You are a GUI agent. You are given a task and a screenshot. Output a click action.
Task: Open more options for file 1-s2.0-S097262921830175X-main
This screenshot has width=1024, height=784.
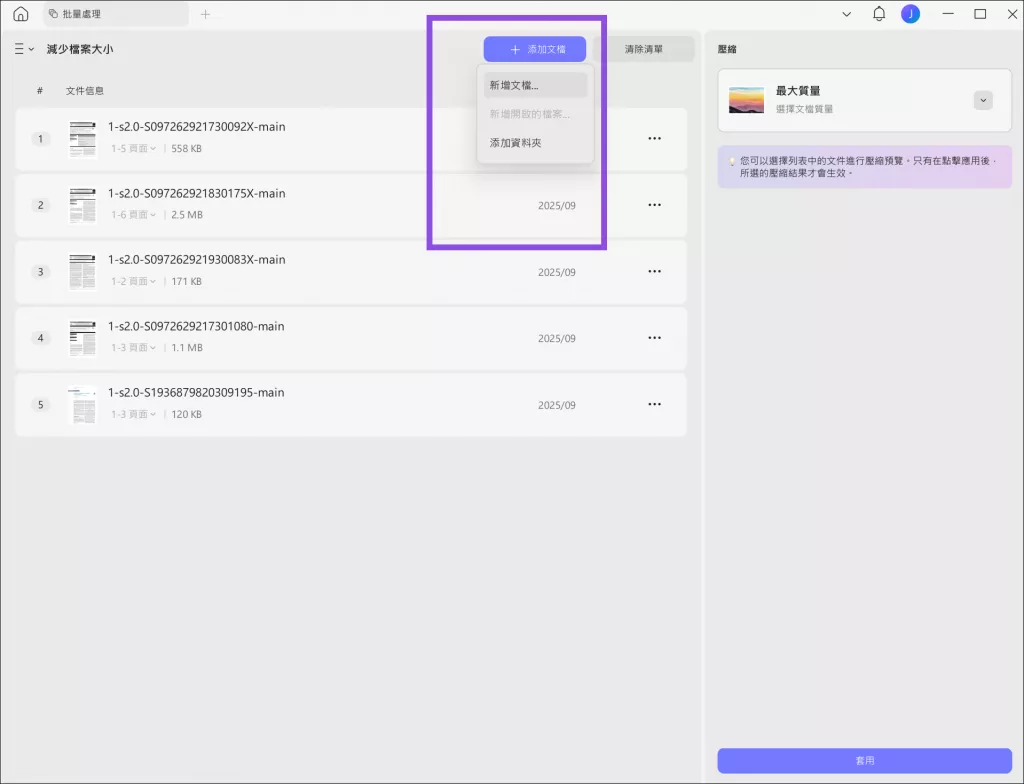(654, 204)
